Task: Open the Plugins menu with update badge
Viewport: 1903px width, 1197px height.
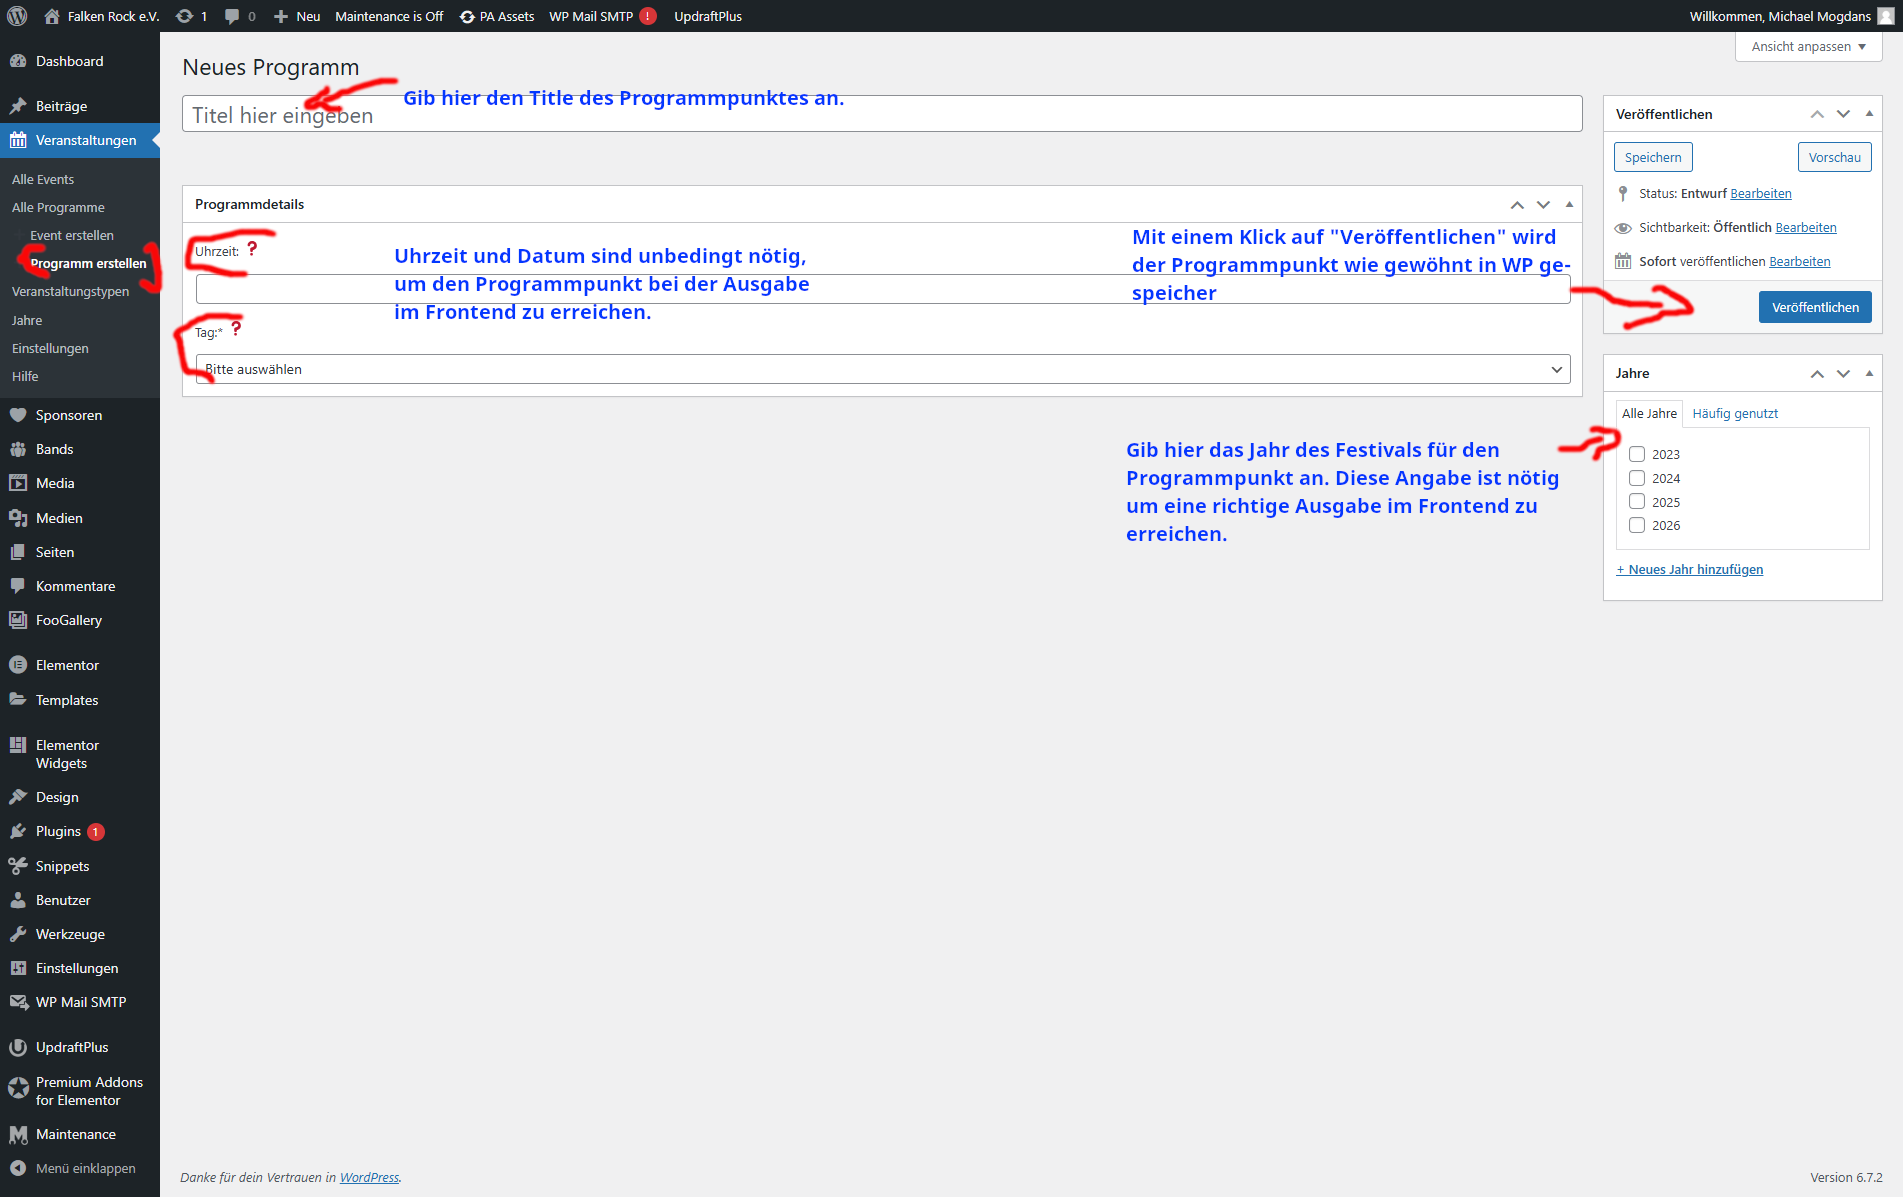Action: (58, 831)
